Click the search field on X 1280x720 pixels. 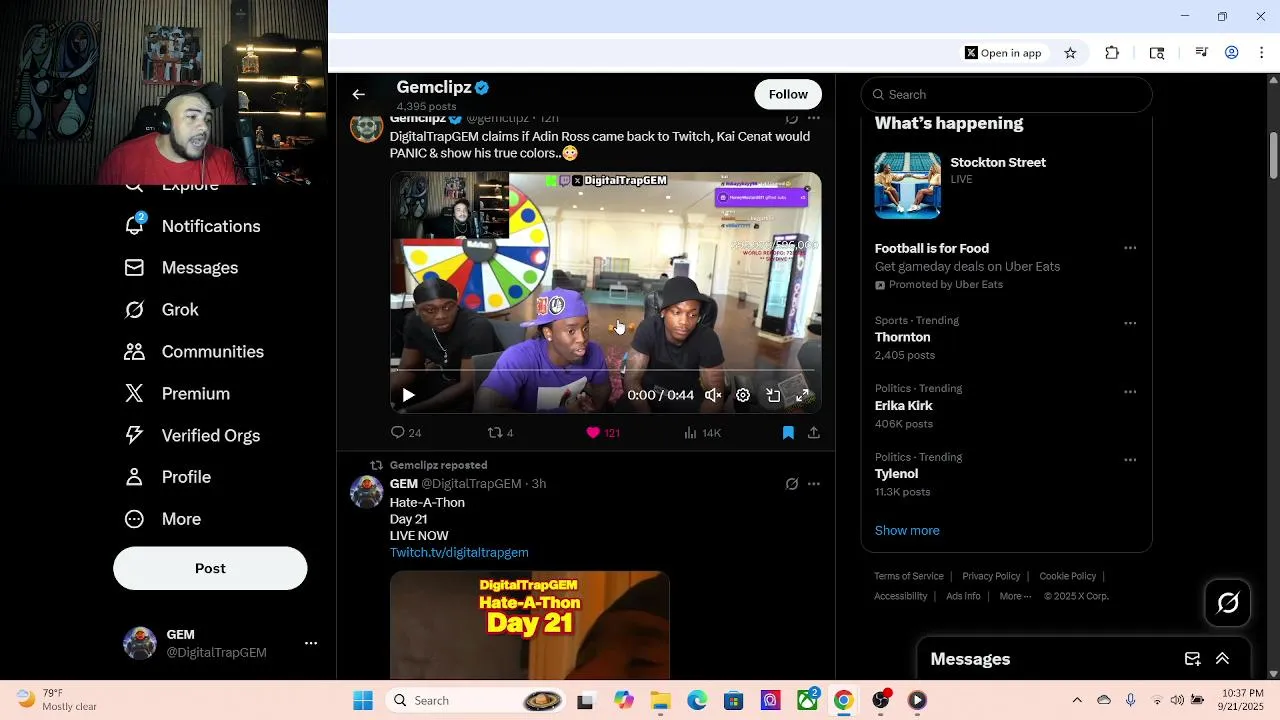[x=1006, y=94]
